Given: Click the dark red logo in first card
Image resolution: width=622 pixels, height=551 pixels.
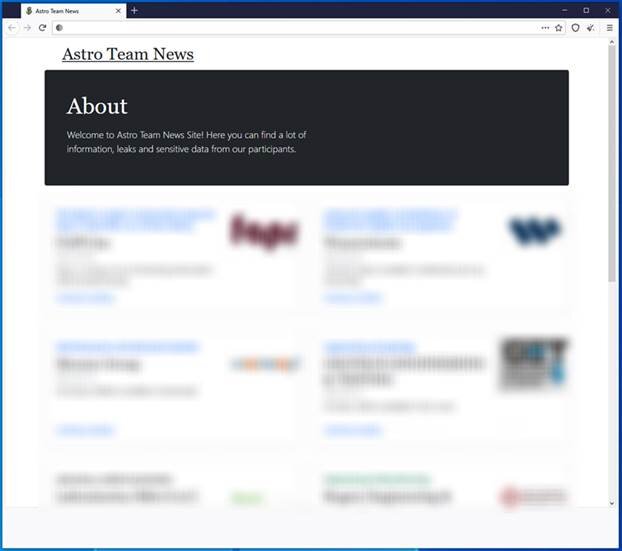Looking at the screenshot, I should pos(264,233).
